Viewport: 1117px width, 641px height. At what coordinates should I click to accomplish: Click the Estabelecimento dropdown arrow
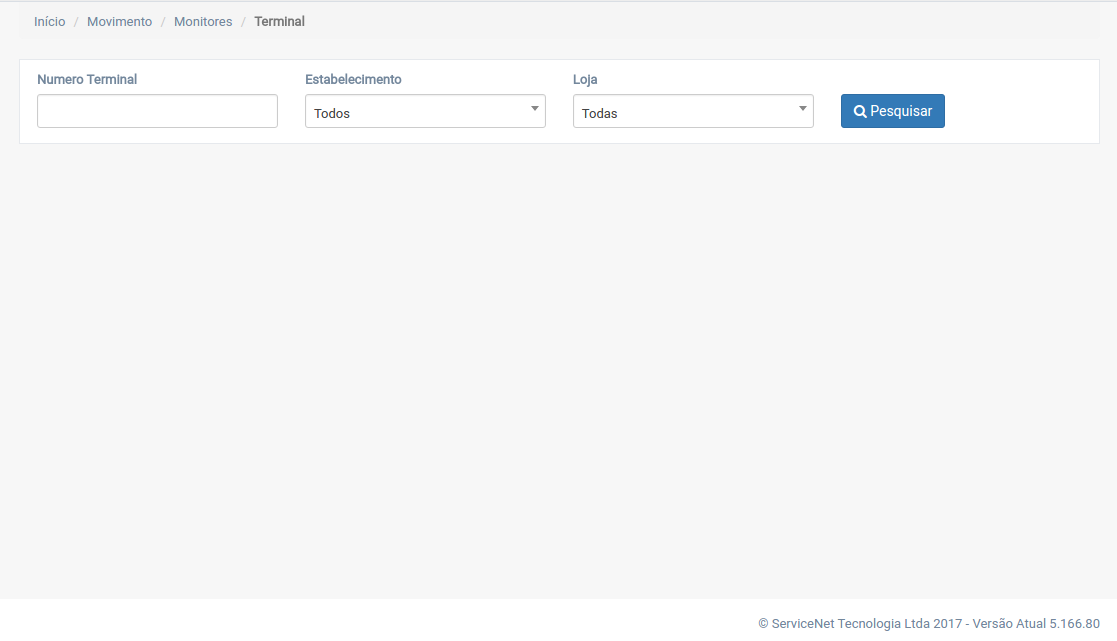click(534, 109)
